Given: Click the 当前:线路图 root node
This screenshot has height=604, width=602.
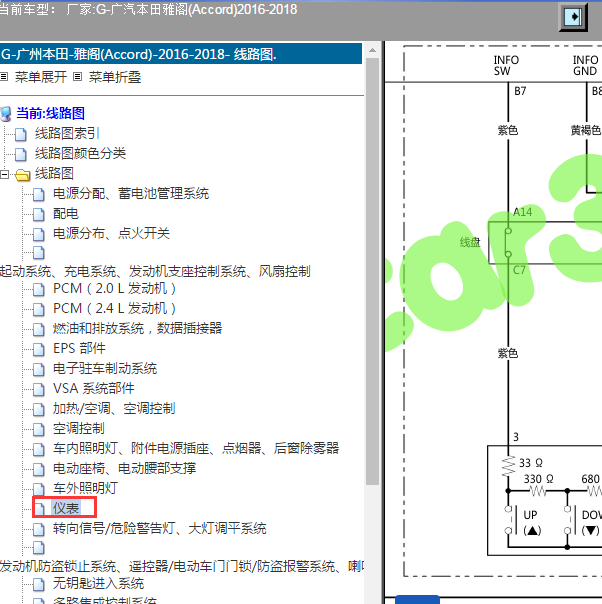Looking at the screenshot, I should [50, 113].
